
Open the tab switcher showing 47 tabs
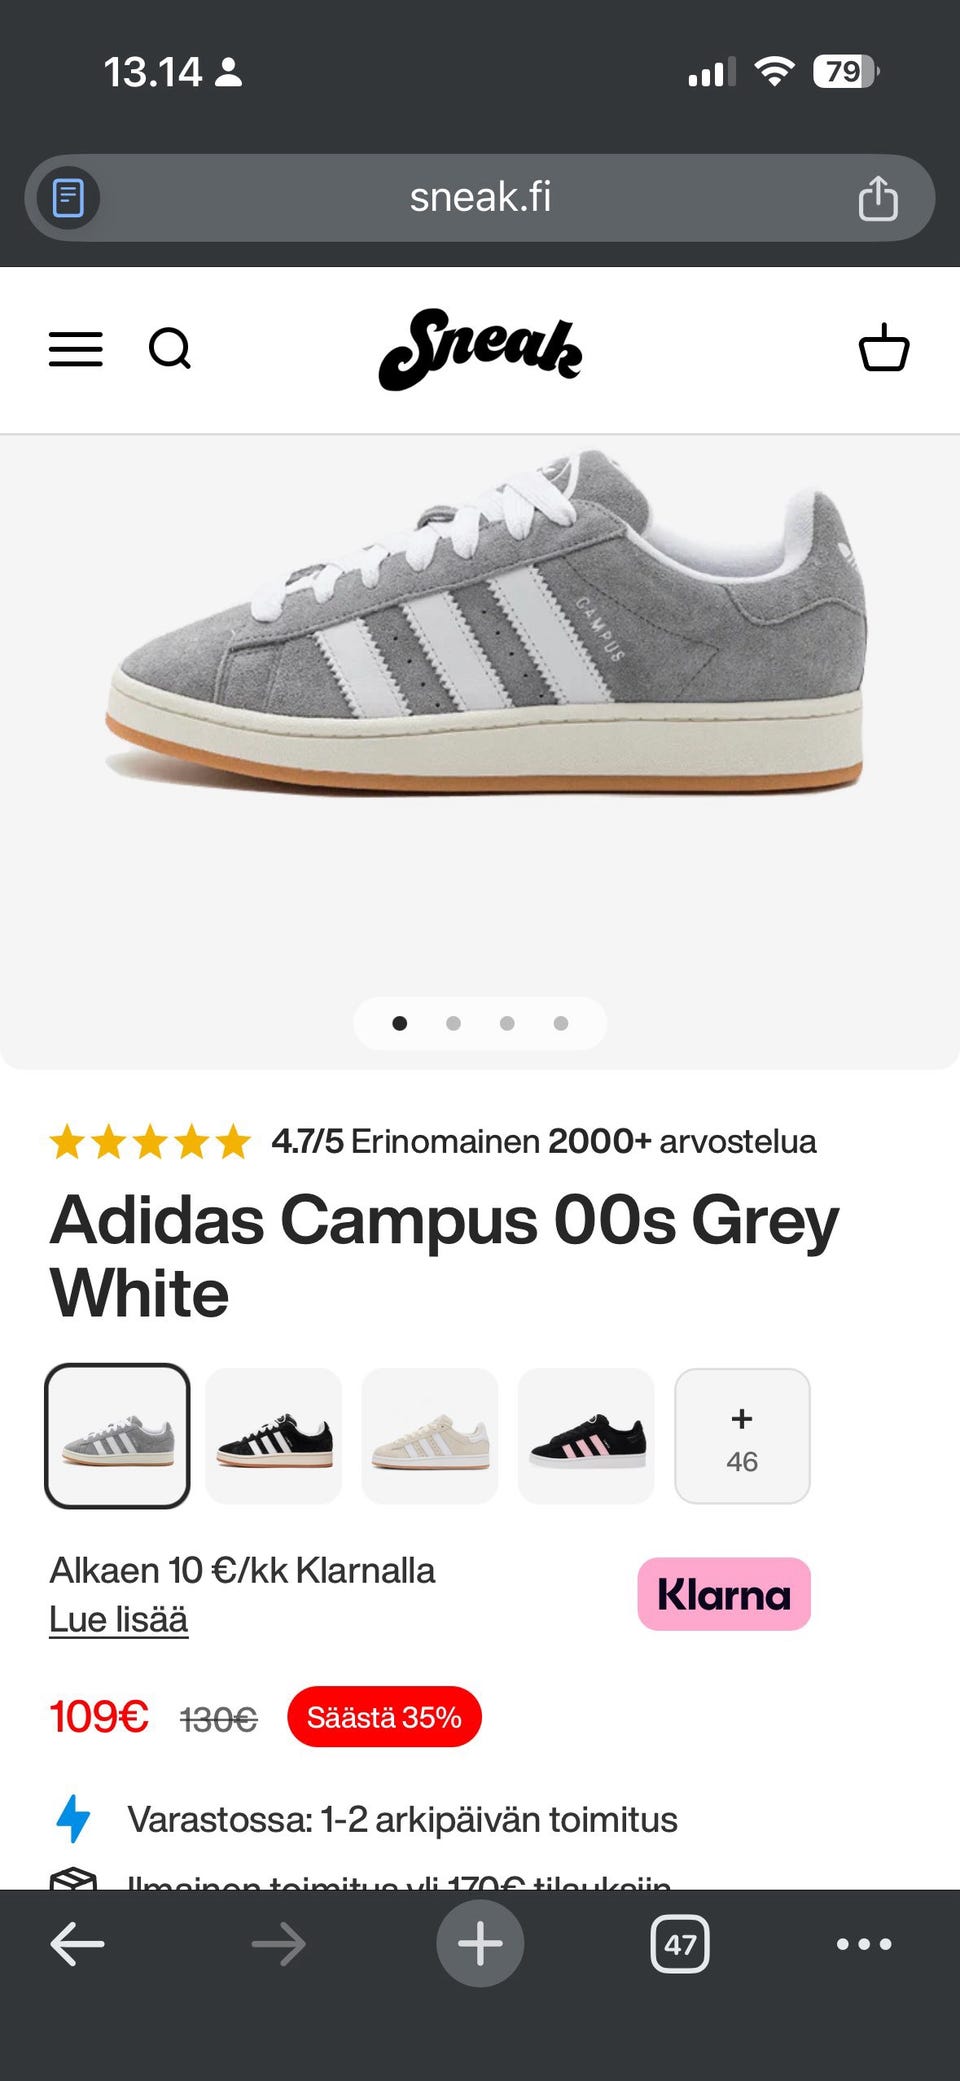[680, 1944]
